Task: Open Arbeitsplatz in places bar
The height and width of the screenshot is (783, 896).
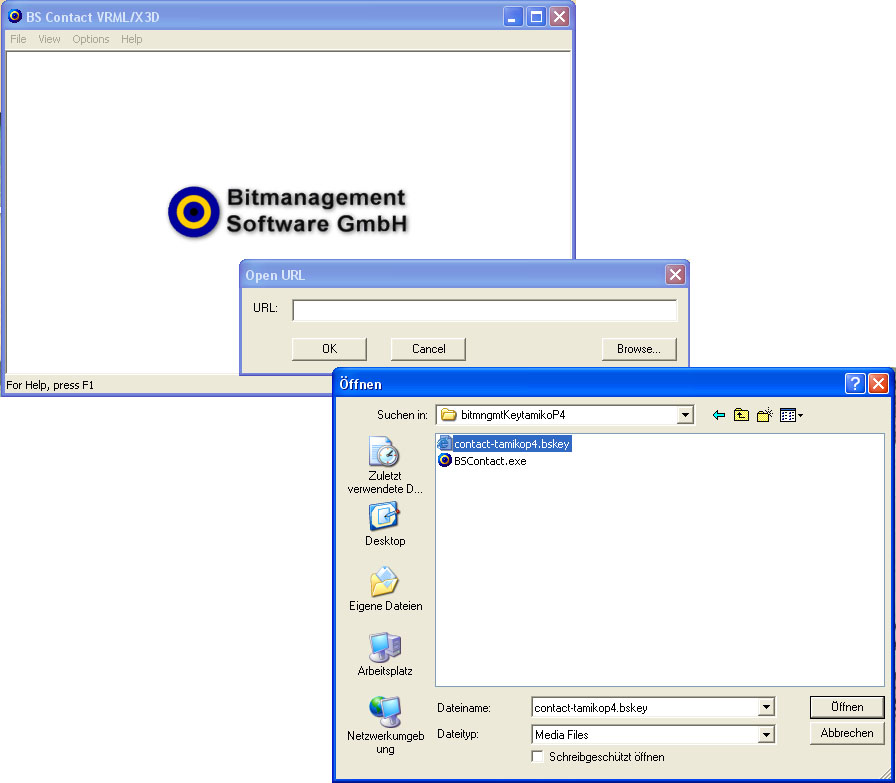Action: (385, 654)
